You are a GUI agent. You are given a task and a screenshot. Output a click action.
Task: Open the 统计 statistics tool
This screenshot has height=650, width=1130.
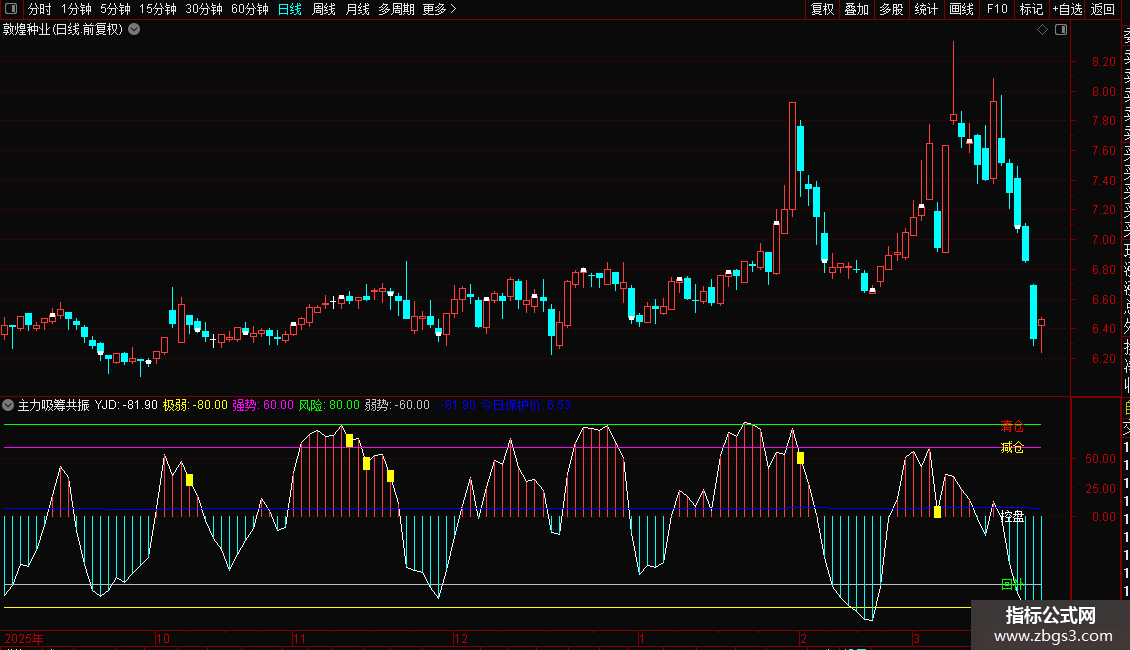click(926, 9)
